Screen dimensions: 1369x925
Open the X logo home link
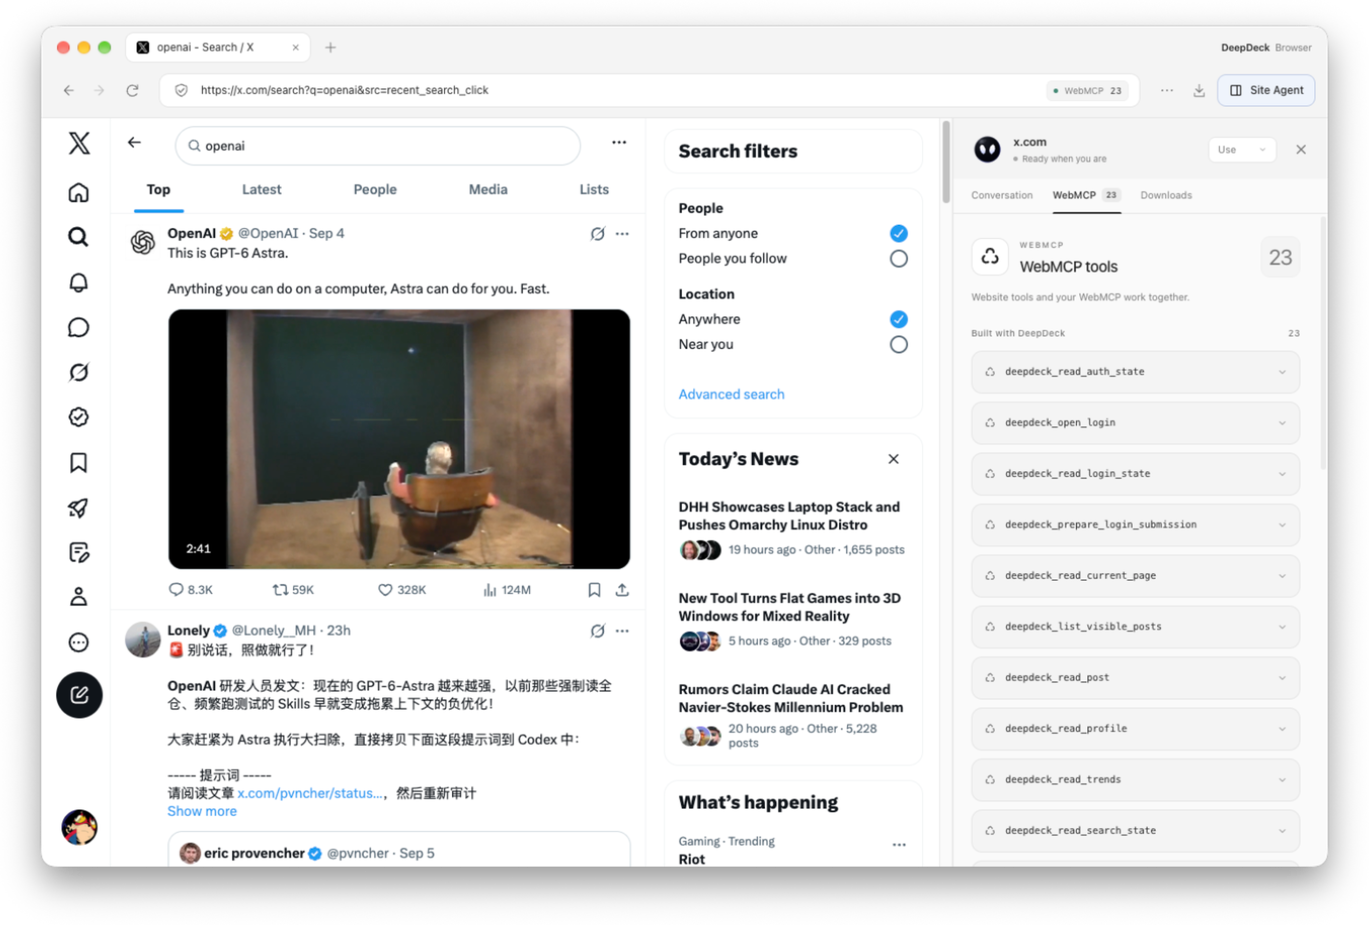(79, 143)
